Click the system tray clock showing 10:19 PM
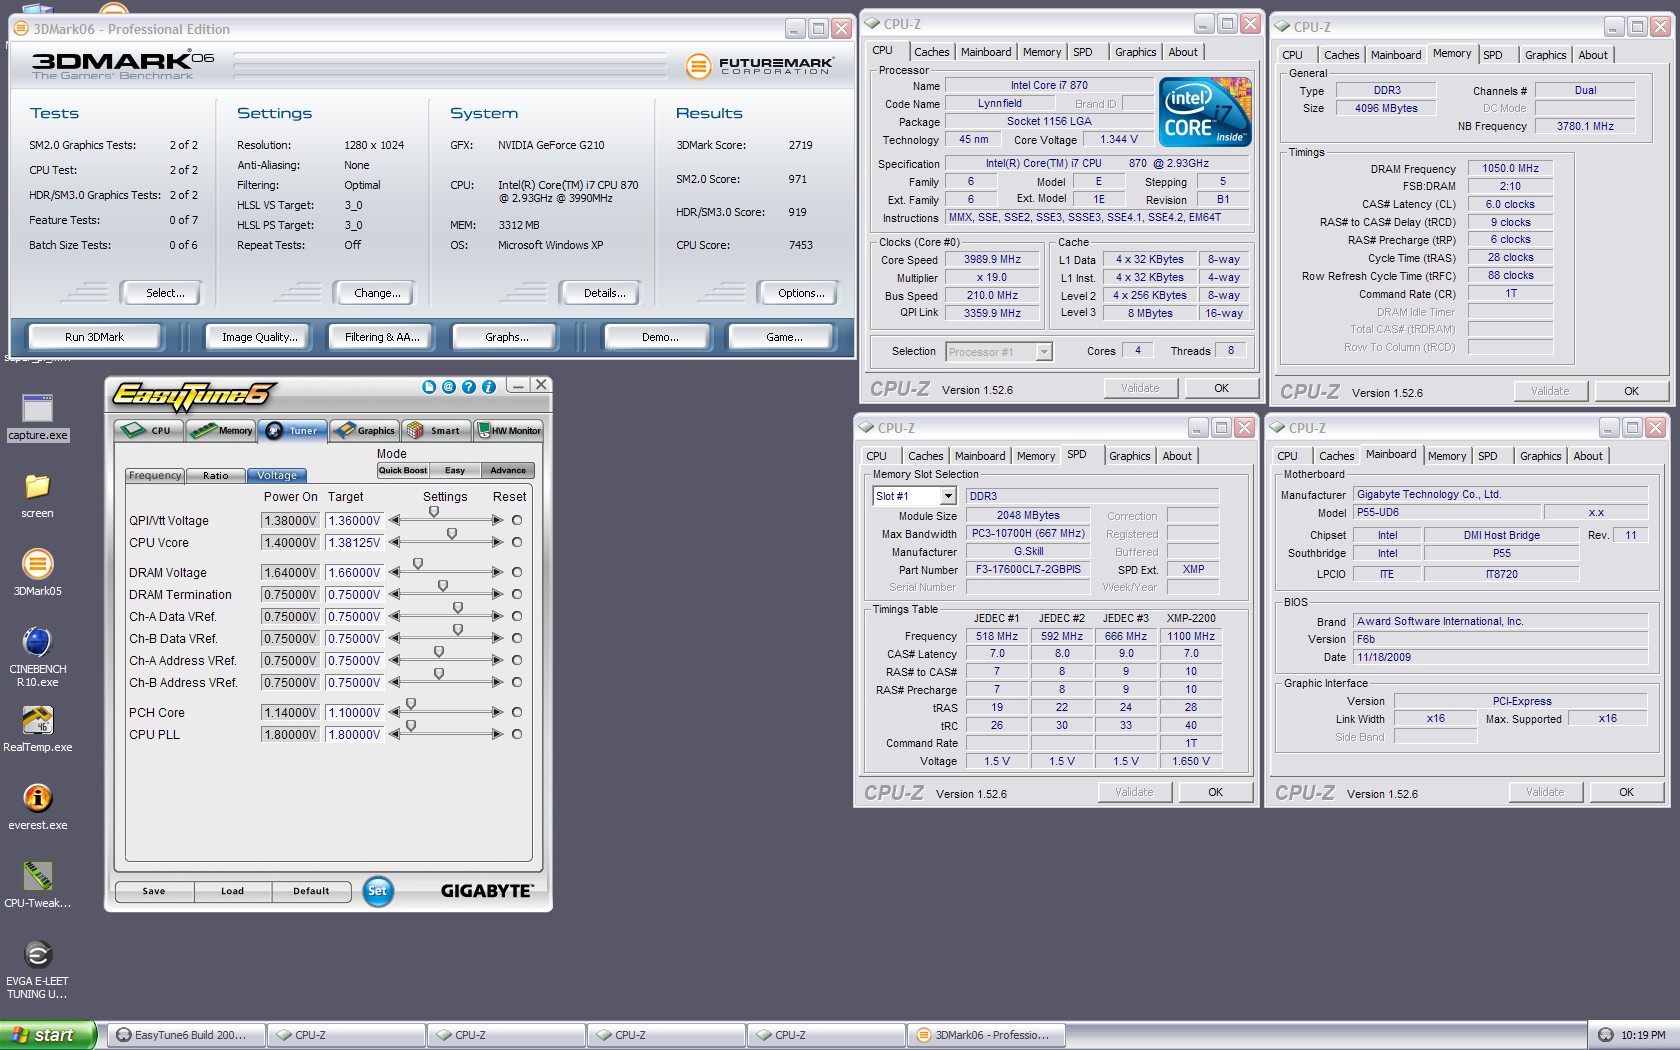 click(1643, 1035)
